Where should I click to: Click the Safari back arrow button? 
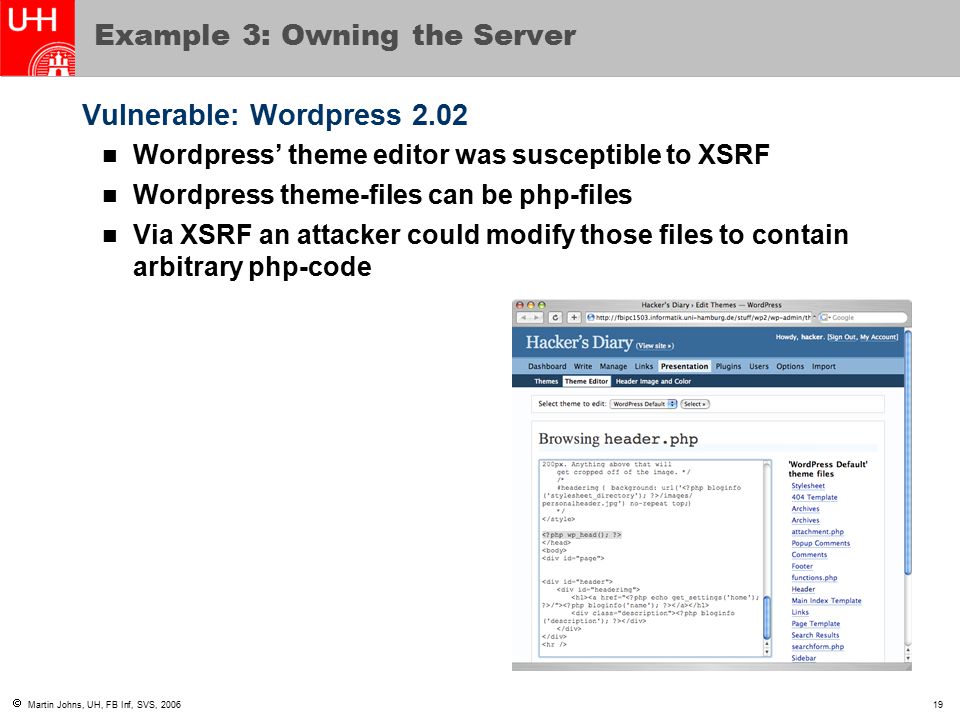pyautogui.click(x=523, y=318)
